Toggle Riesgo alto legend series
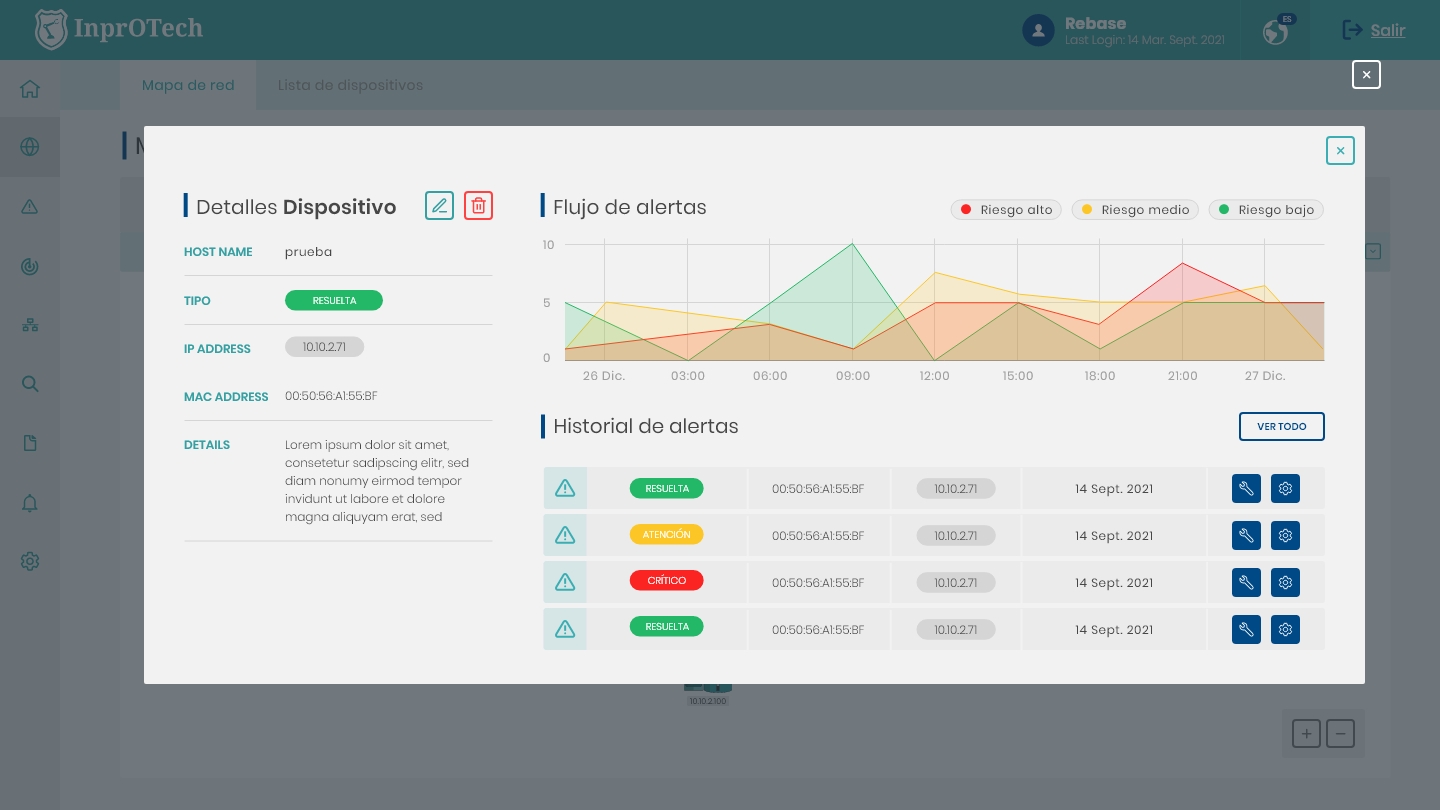 [1004, 210]
